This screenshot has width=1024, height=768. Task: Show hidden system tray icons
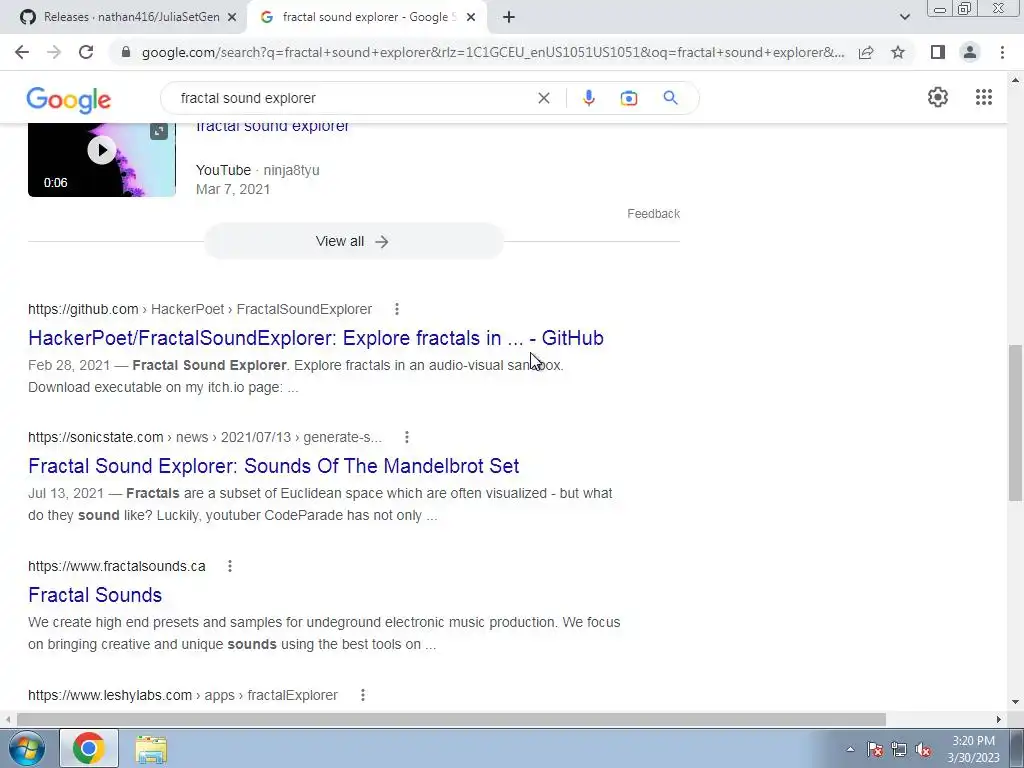(850, 749)
